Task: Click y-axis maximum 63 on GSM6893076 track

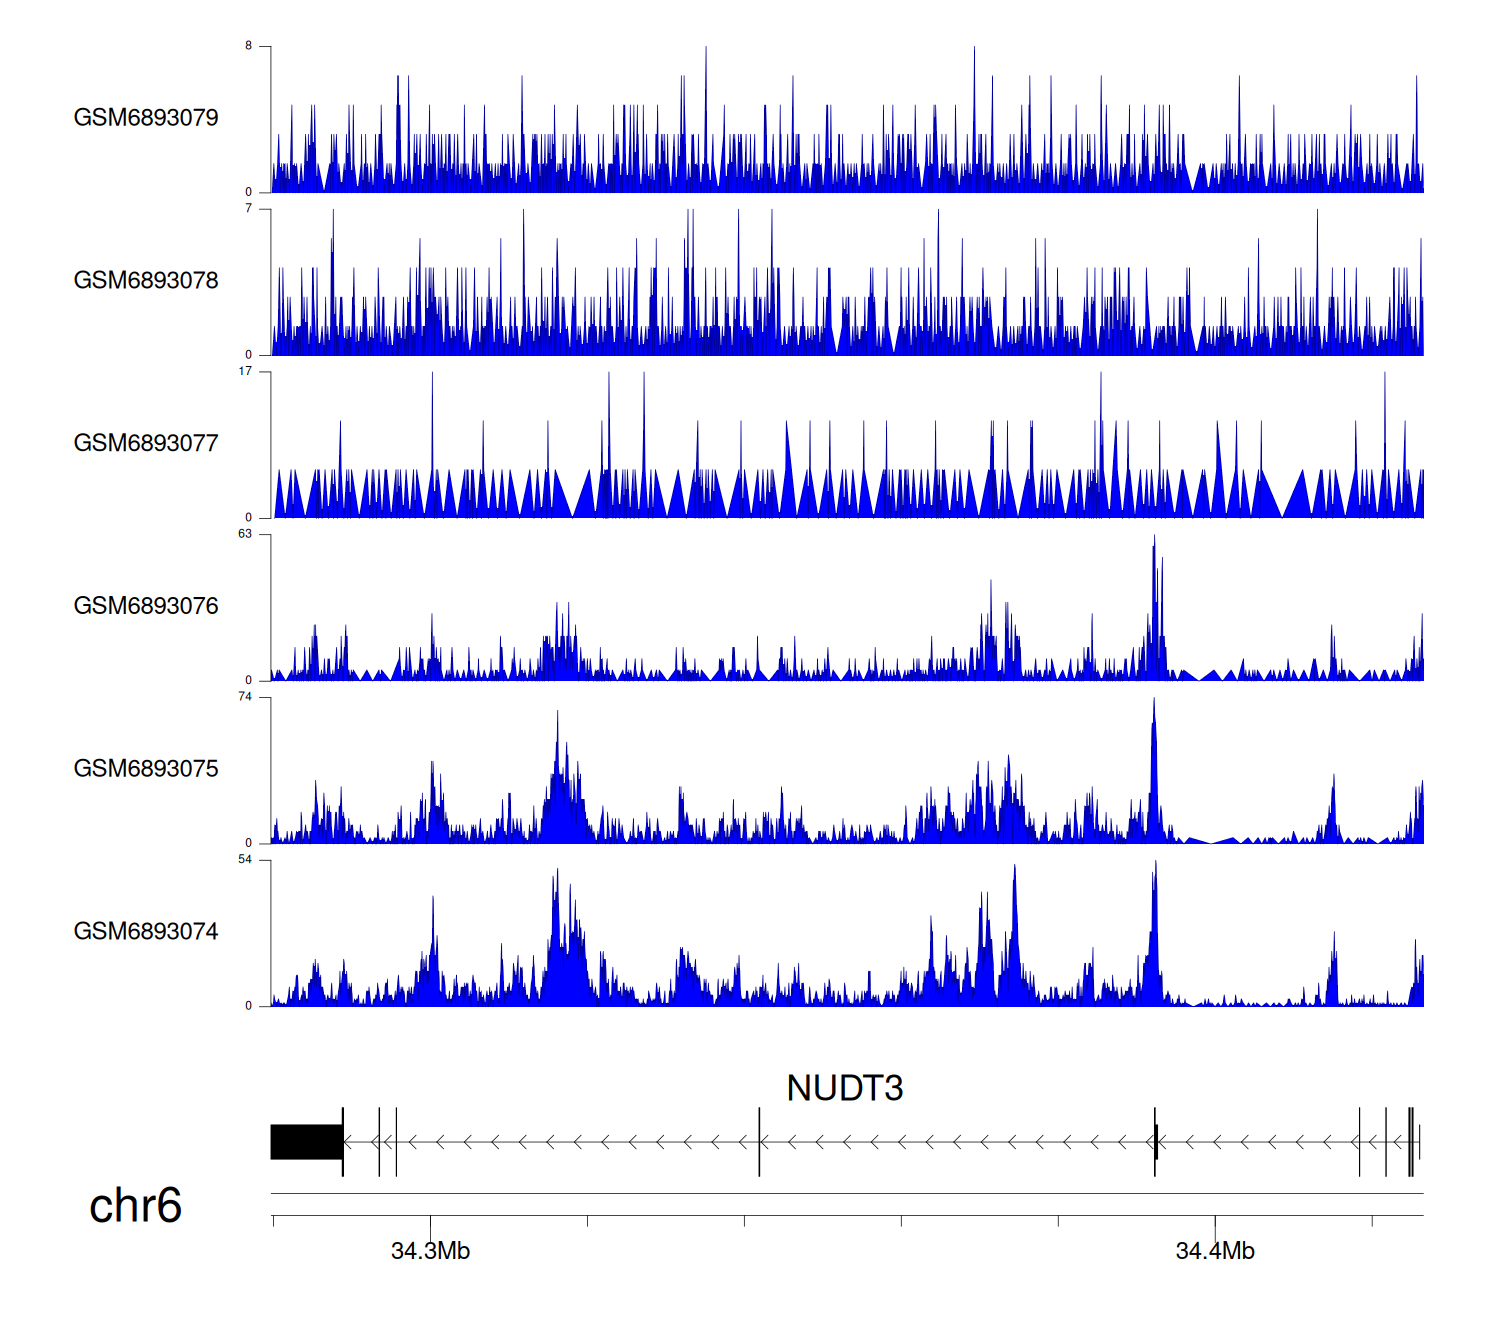Action: click(245, 534)
